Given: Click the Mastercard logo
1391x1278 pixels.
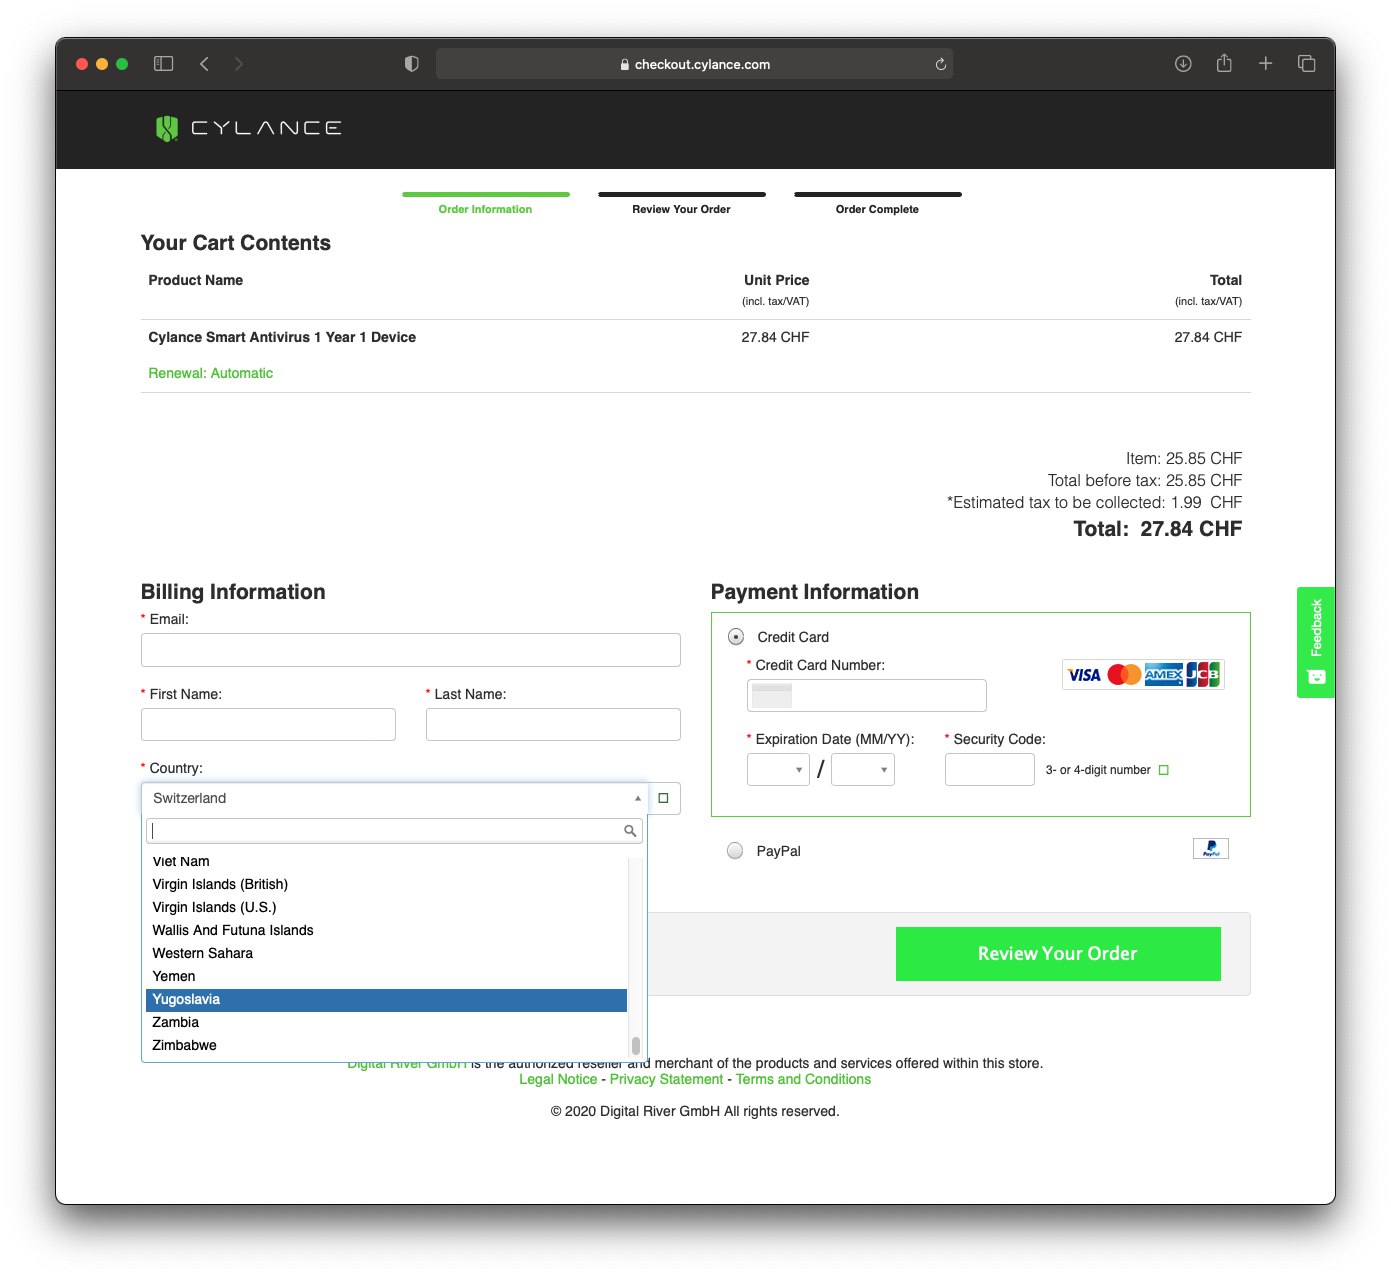Looking at the screenshot, I should click(x=1124, y=675).
